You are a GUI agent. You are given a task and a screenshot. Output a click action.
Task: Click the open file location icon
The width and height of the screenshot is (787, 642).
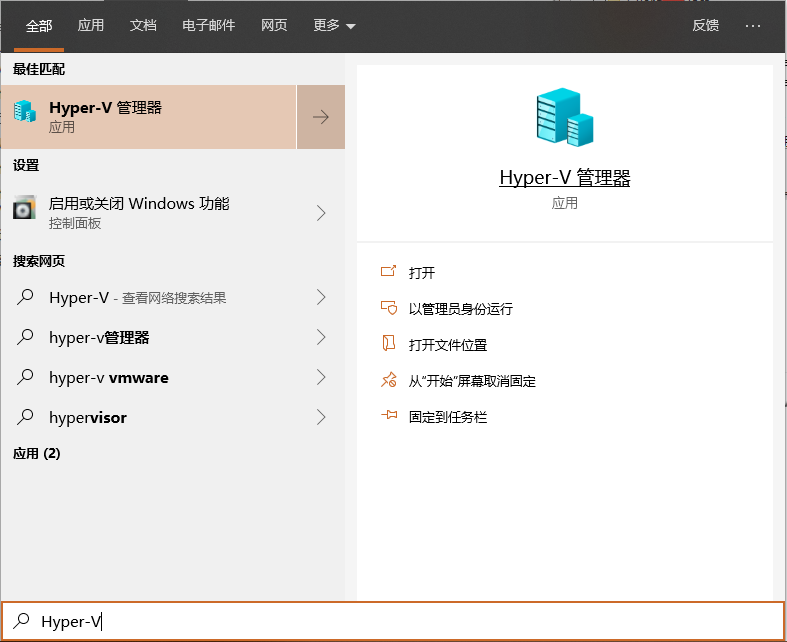(388, 344)
